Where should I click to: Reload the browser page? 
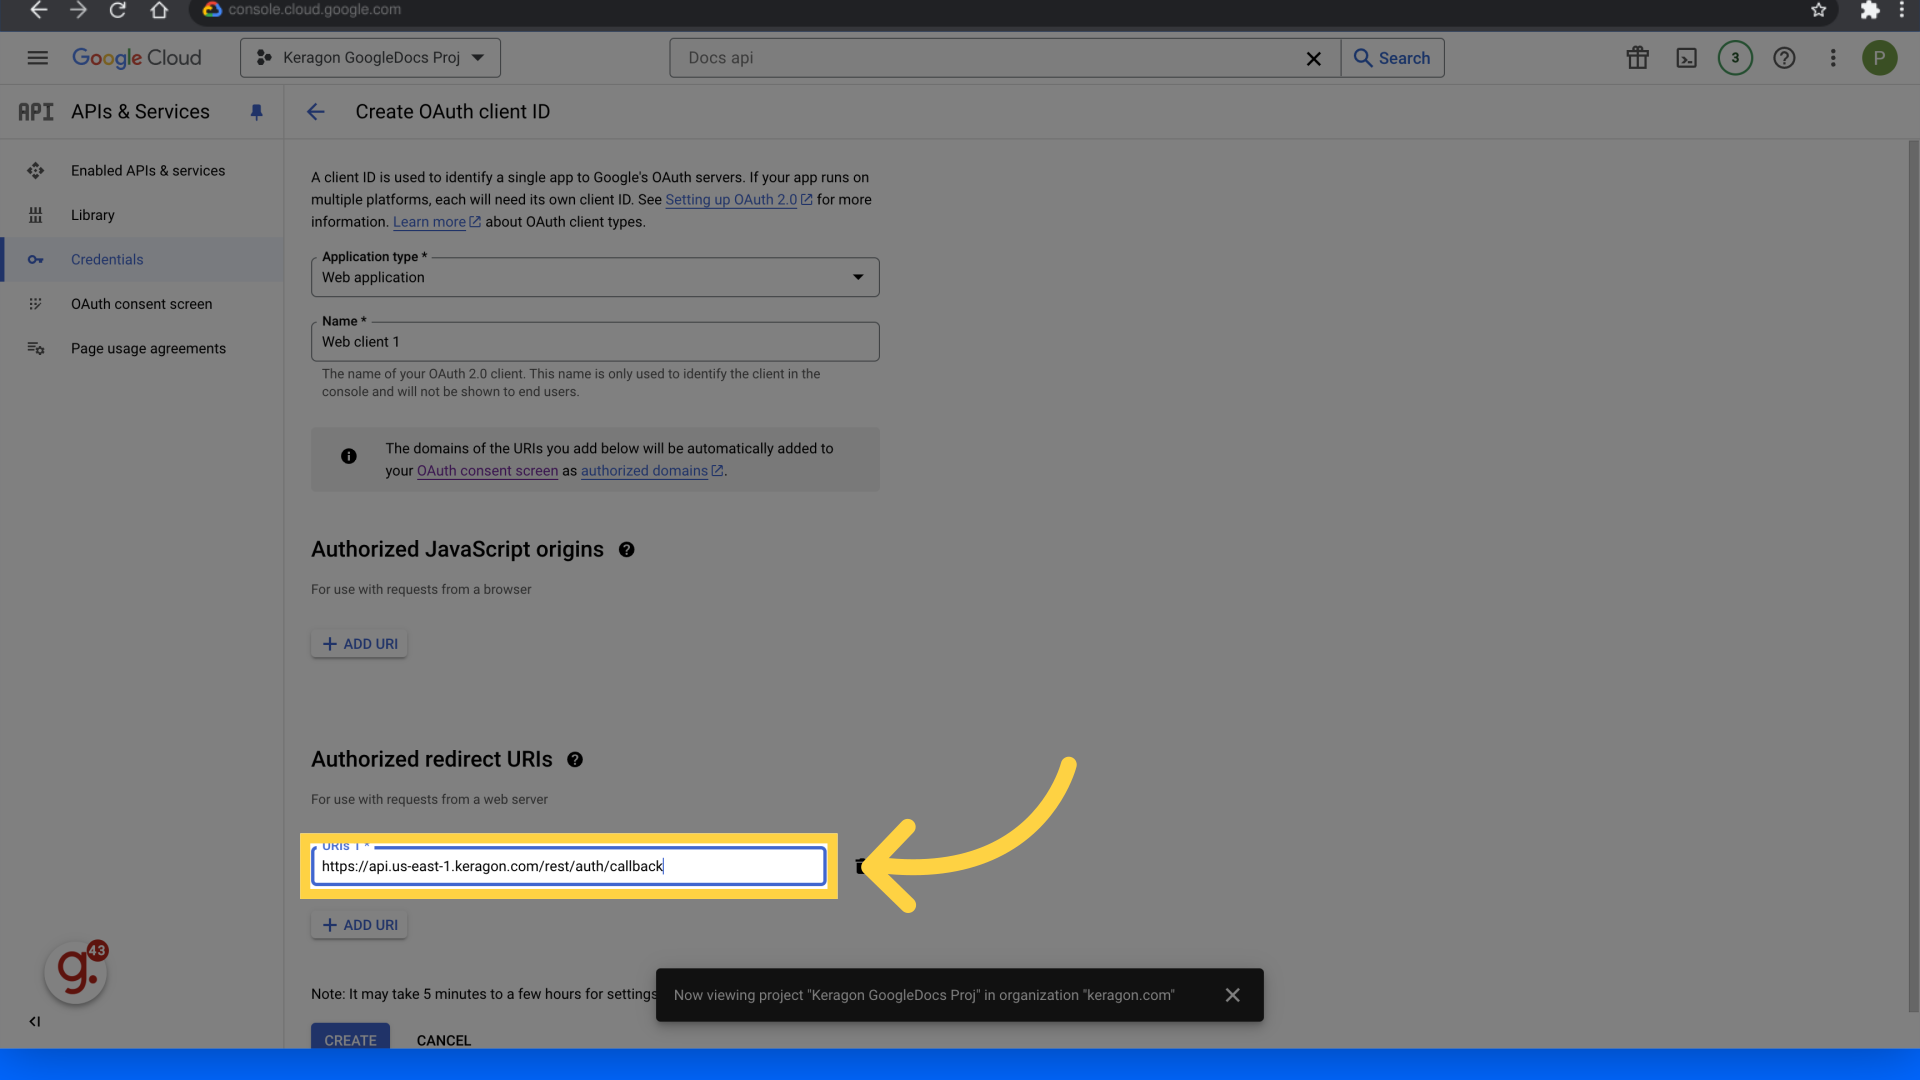[118, 10]
